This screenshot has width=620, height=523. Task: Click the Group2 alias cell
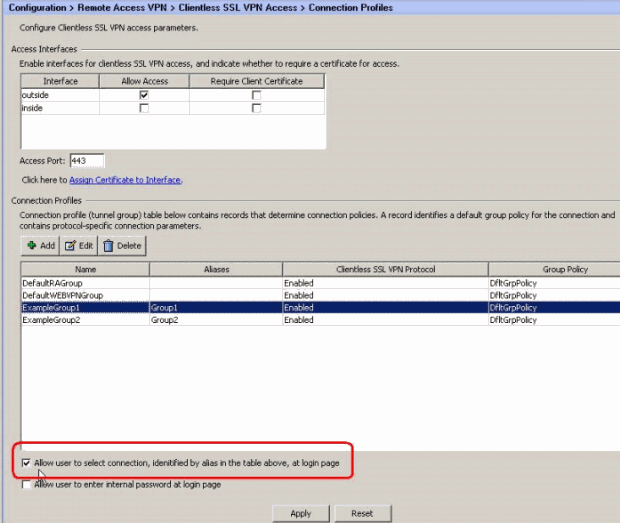pos(216,320)
